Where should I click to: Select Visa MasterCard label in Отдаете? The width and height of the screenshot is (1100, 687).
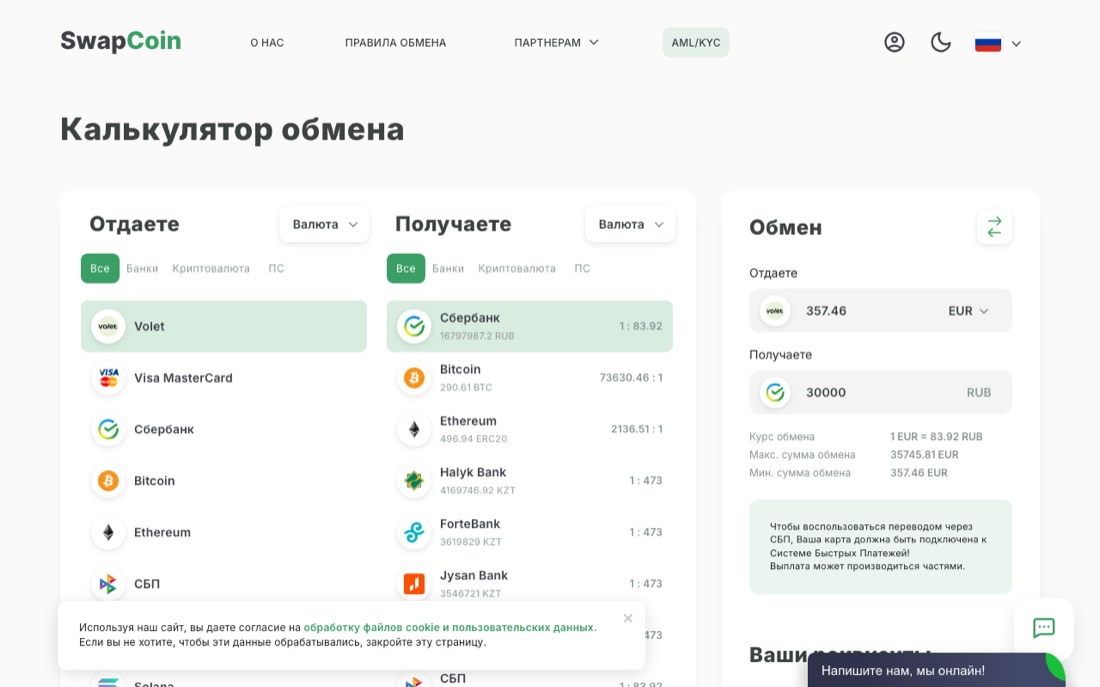[183, 378]
